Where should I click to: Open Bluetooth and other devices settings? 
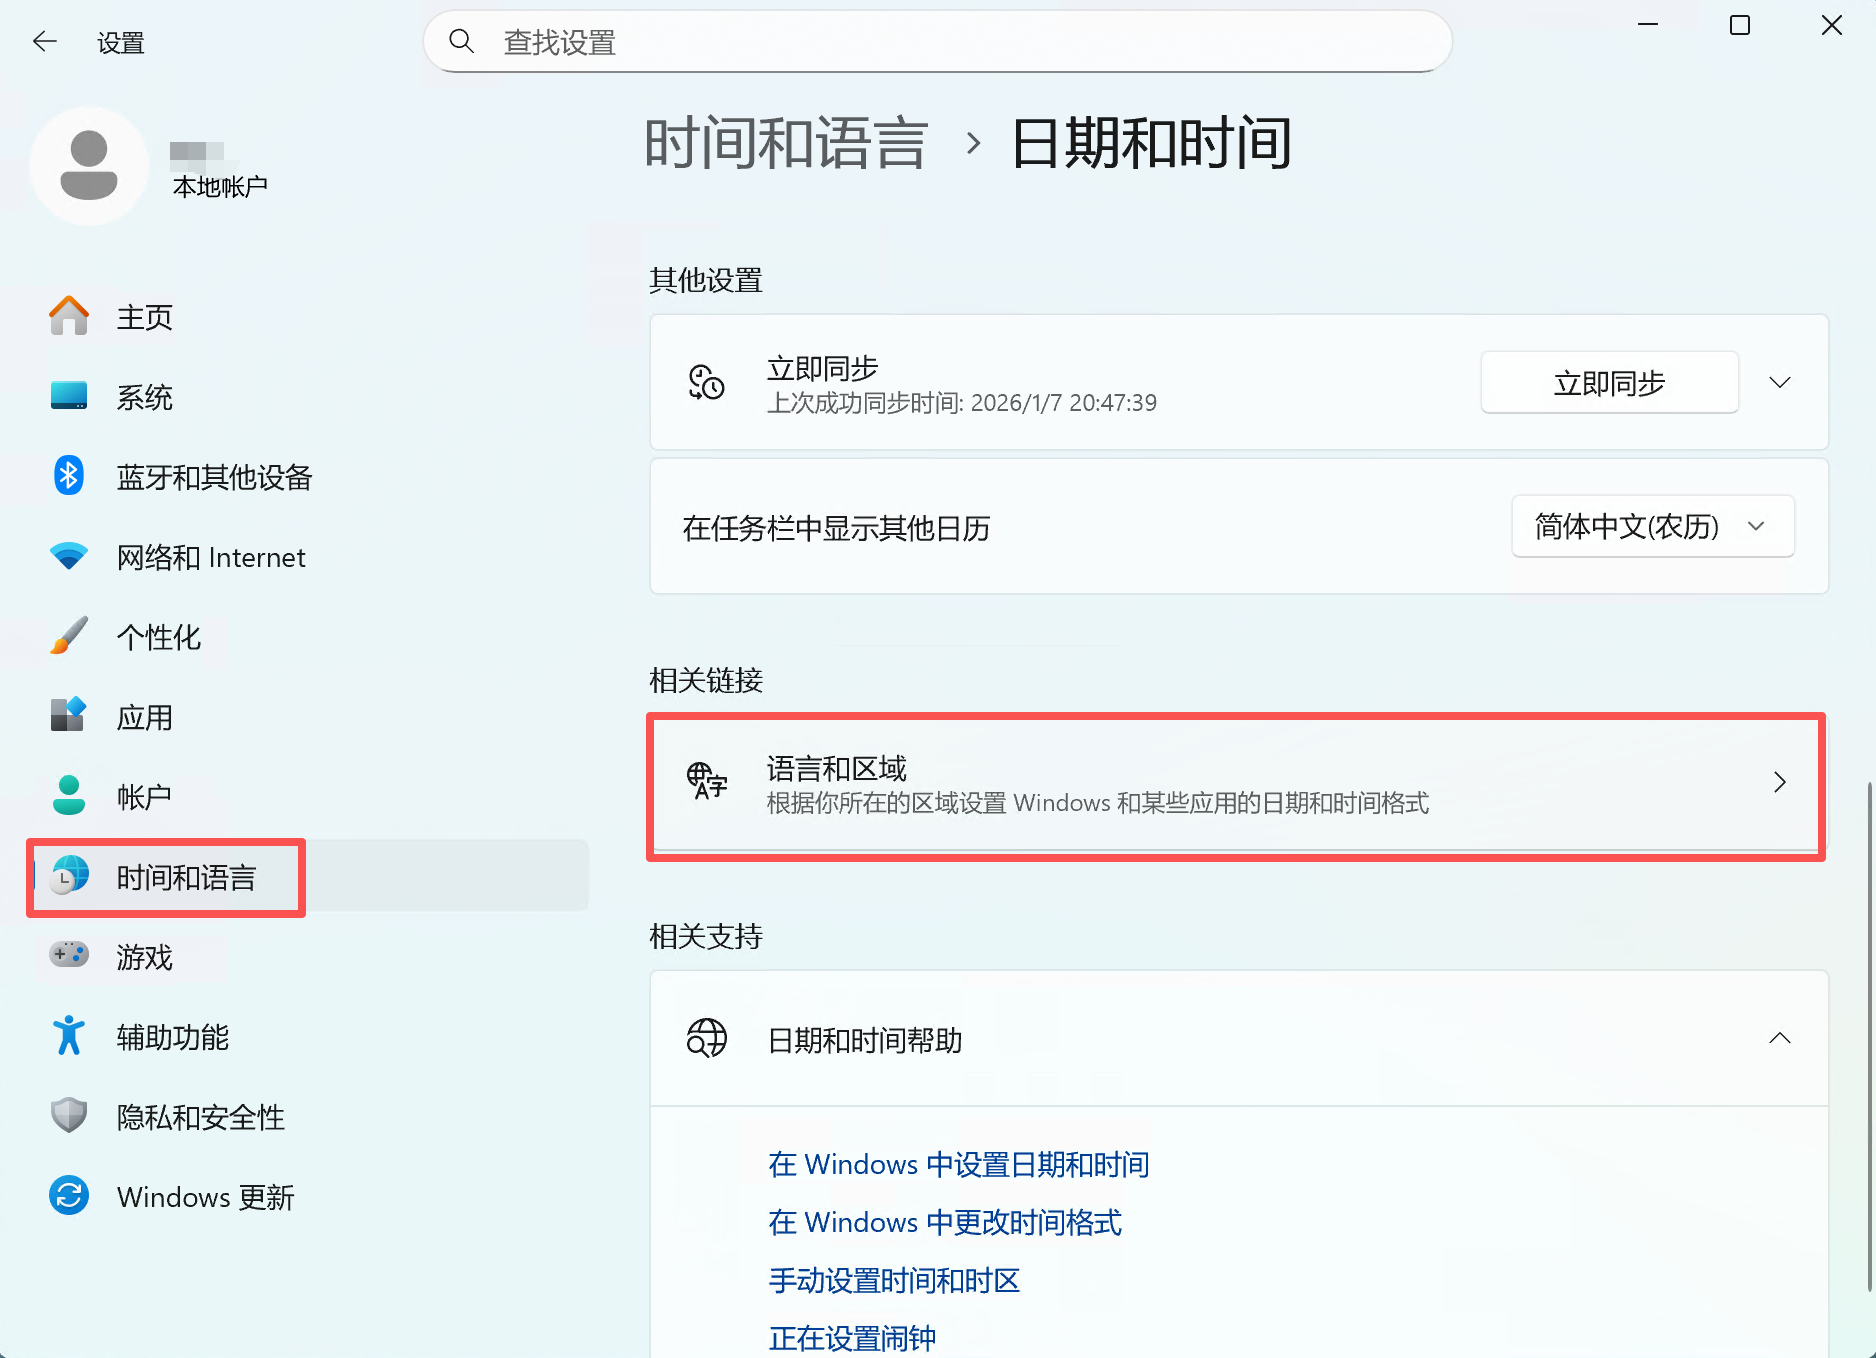click(68, 476)
